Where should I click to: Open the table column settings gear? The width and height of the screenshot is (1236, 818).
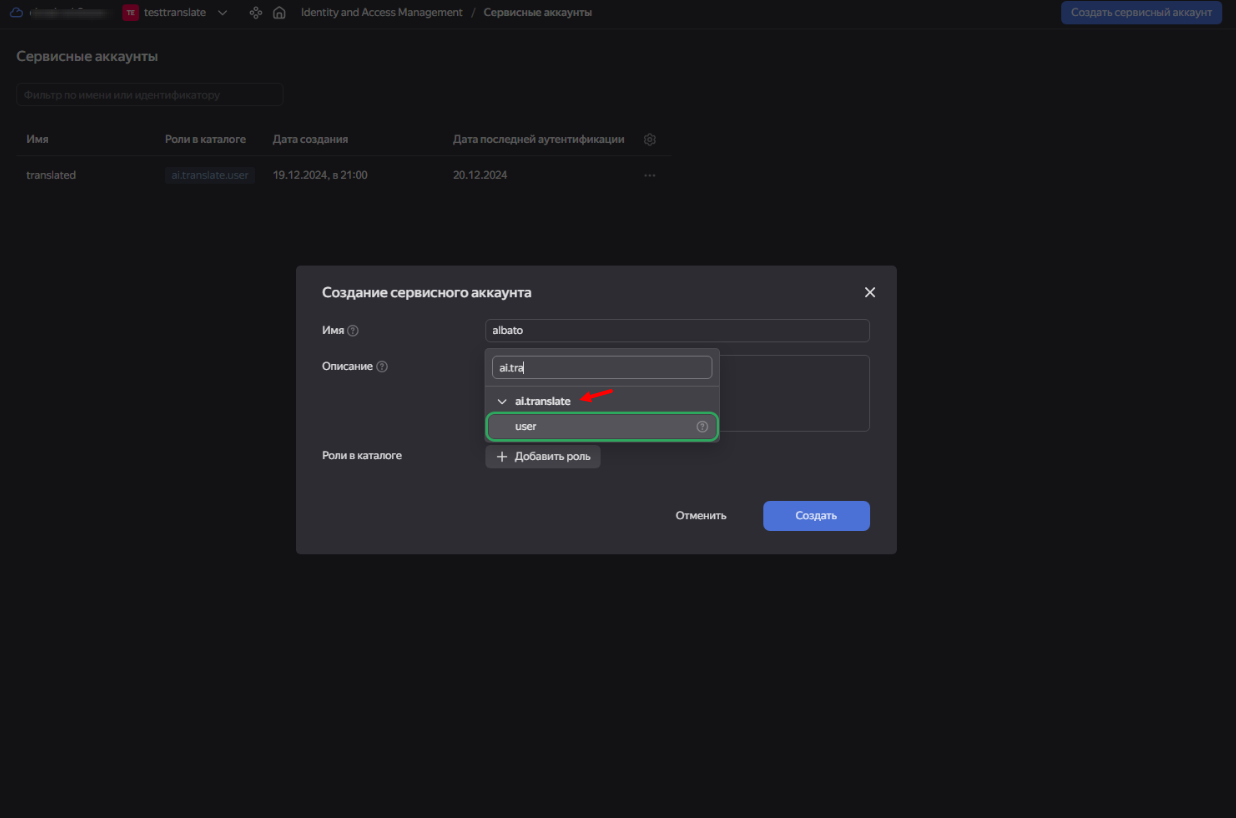650,140
